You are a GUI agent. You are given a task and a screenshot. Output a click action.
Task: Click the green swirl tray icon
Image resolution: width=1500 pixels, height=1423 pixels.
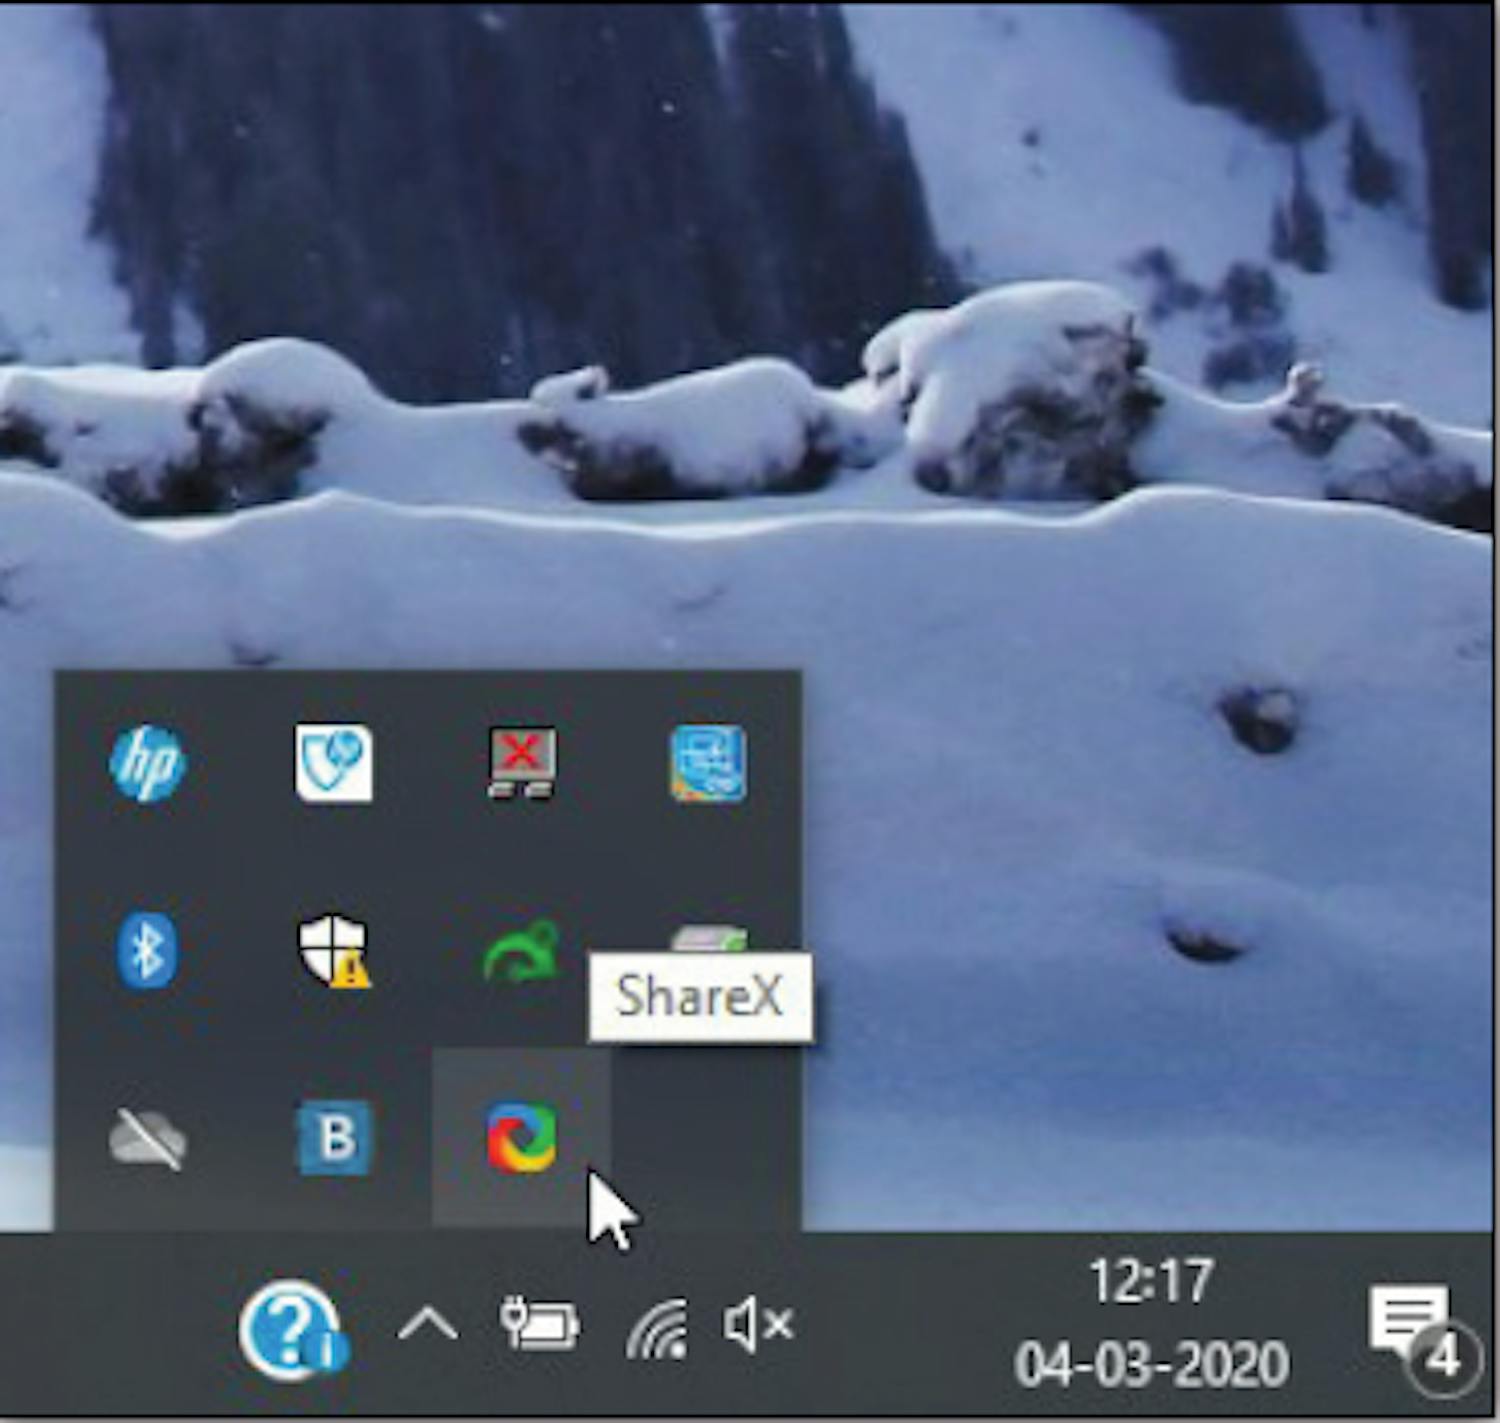pyautogui.click(x=521, y=951)
